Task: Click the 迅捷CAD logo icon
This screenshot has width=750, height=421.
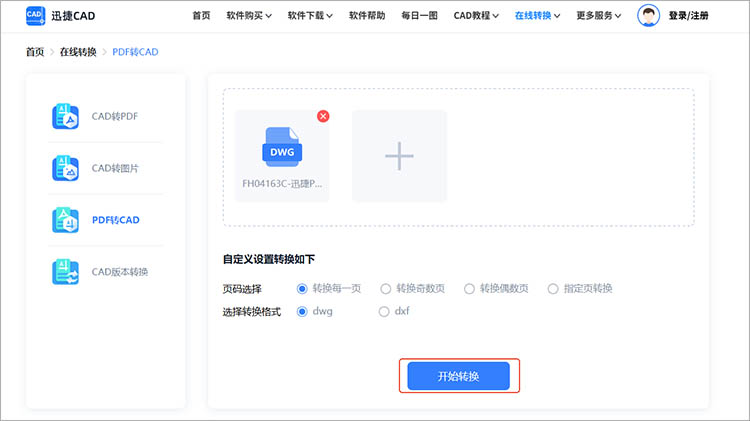Action: (36, 16)
